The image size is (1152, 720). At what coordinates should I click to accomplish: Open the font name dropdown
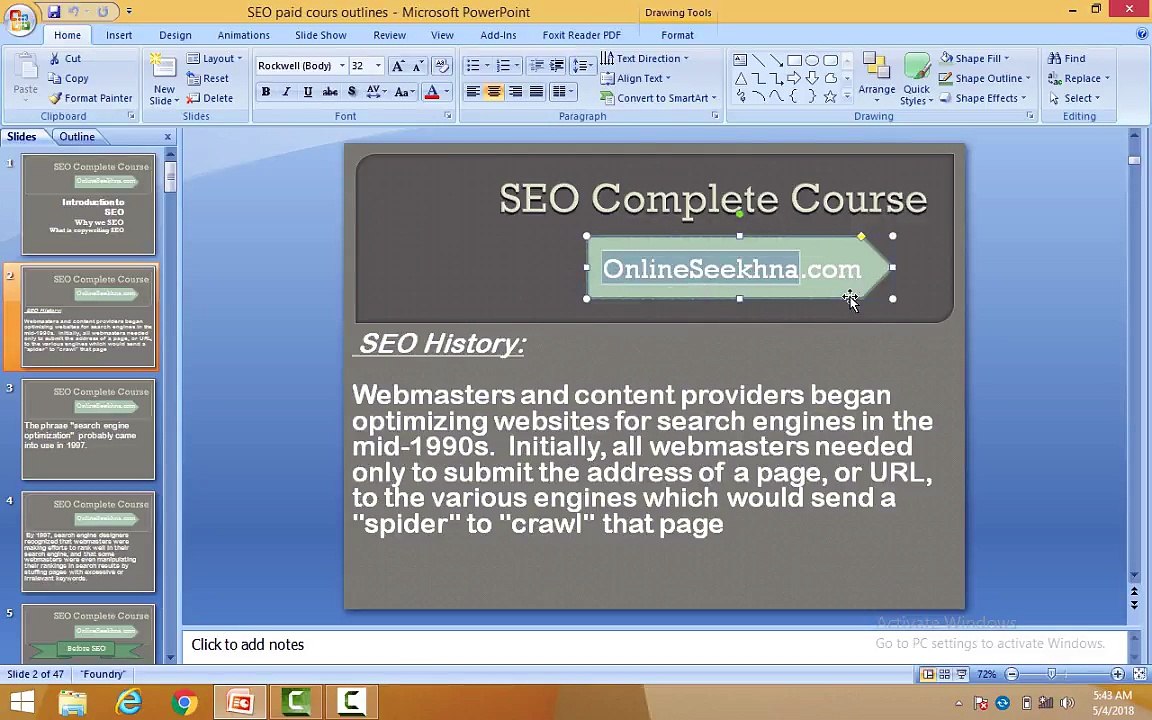(x=342, y=66)
